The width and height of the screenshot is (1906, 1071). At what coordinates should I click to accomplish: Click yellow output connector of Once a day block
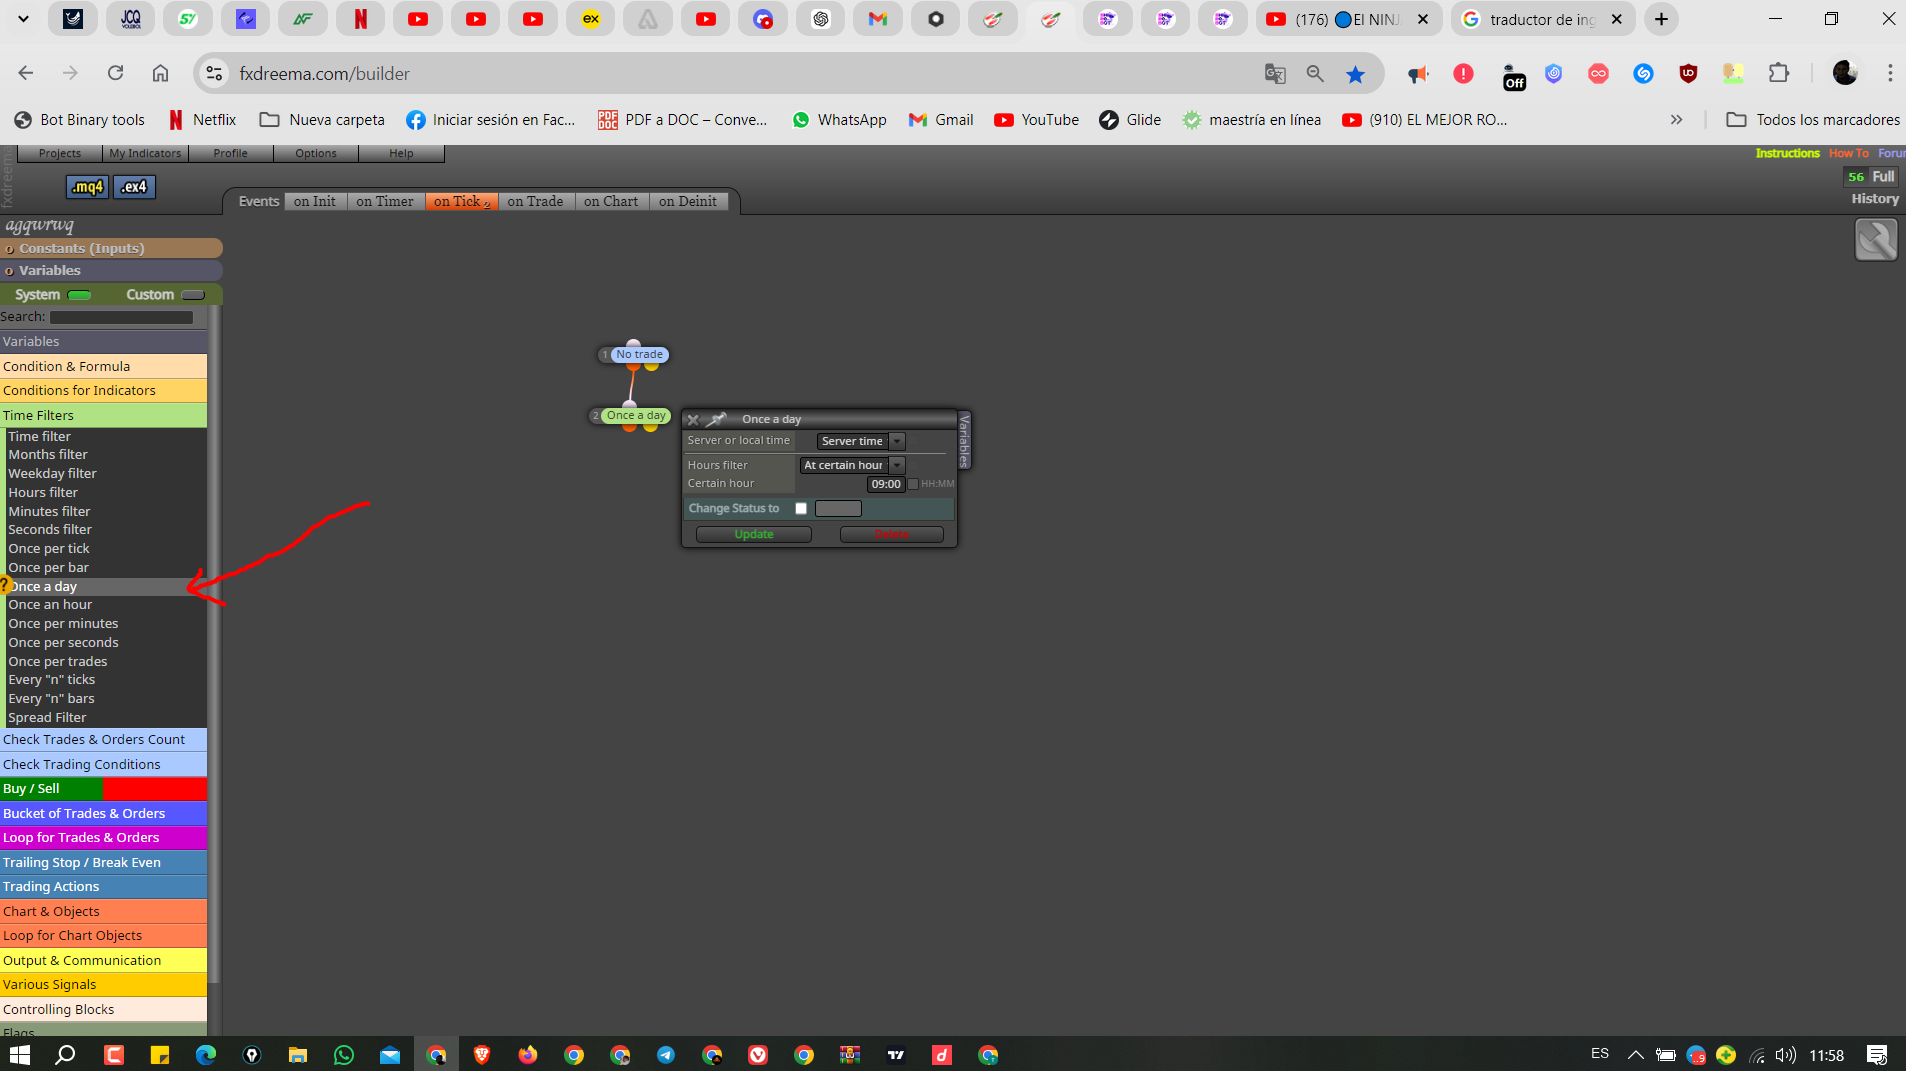(650, 428)
